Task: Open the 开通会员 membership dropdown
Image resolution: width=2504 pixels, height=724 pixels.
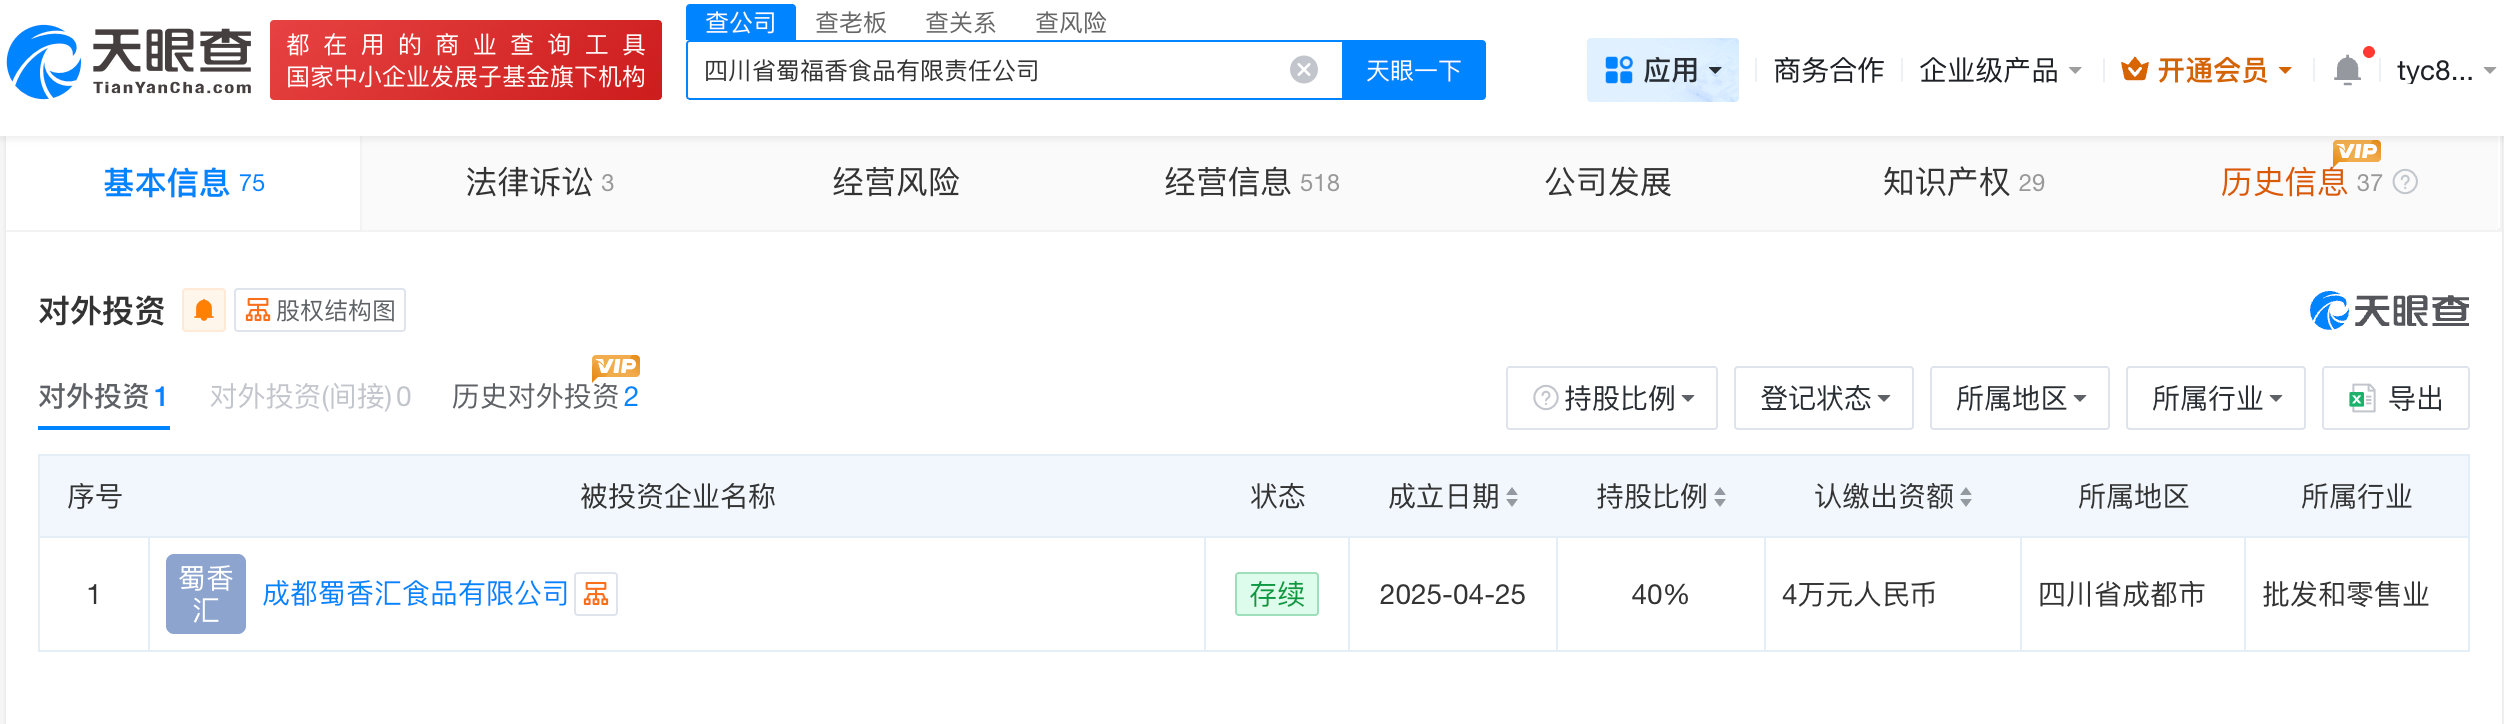Action: pos(2206,70)
